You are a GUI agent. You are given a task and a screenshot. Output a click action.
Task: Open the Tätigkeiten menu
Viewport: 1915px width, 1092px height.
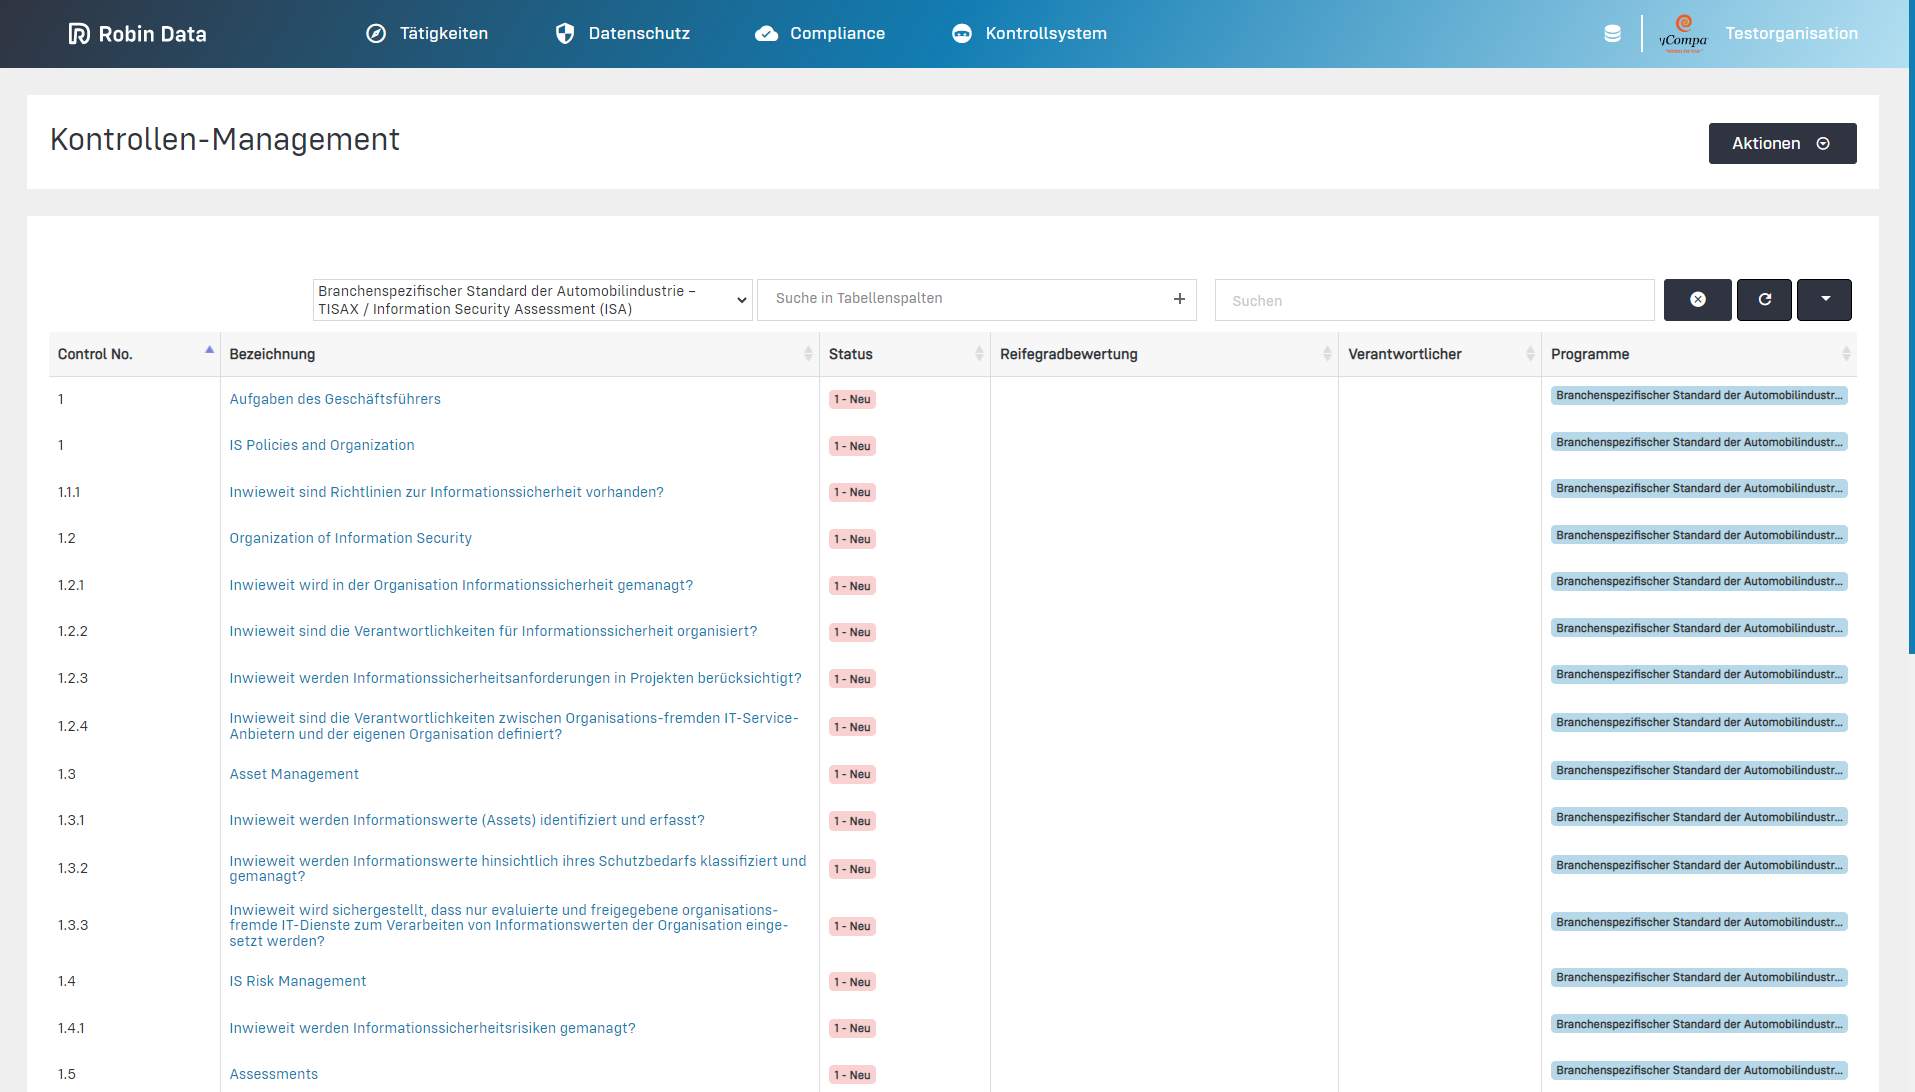coord(427,34)
